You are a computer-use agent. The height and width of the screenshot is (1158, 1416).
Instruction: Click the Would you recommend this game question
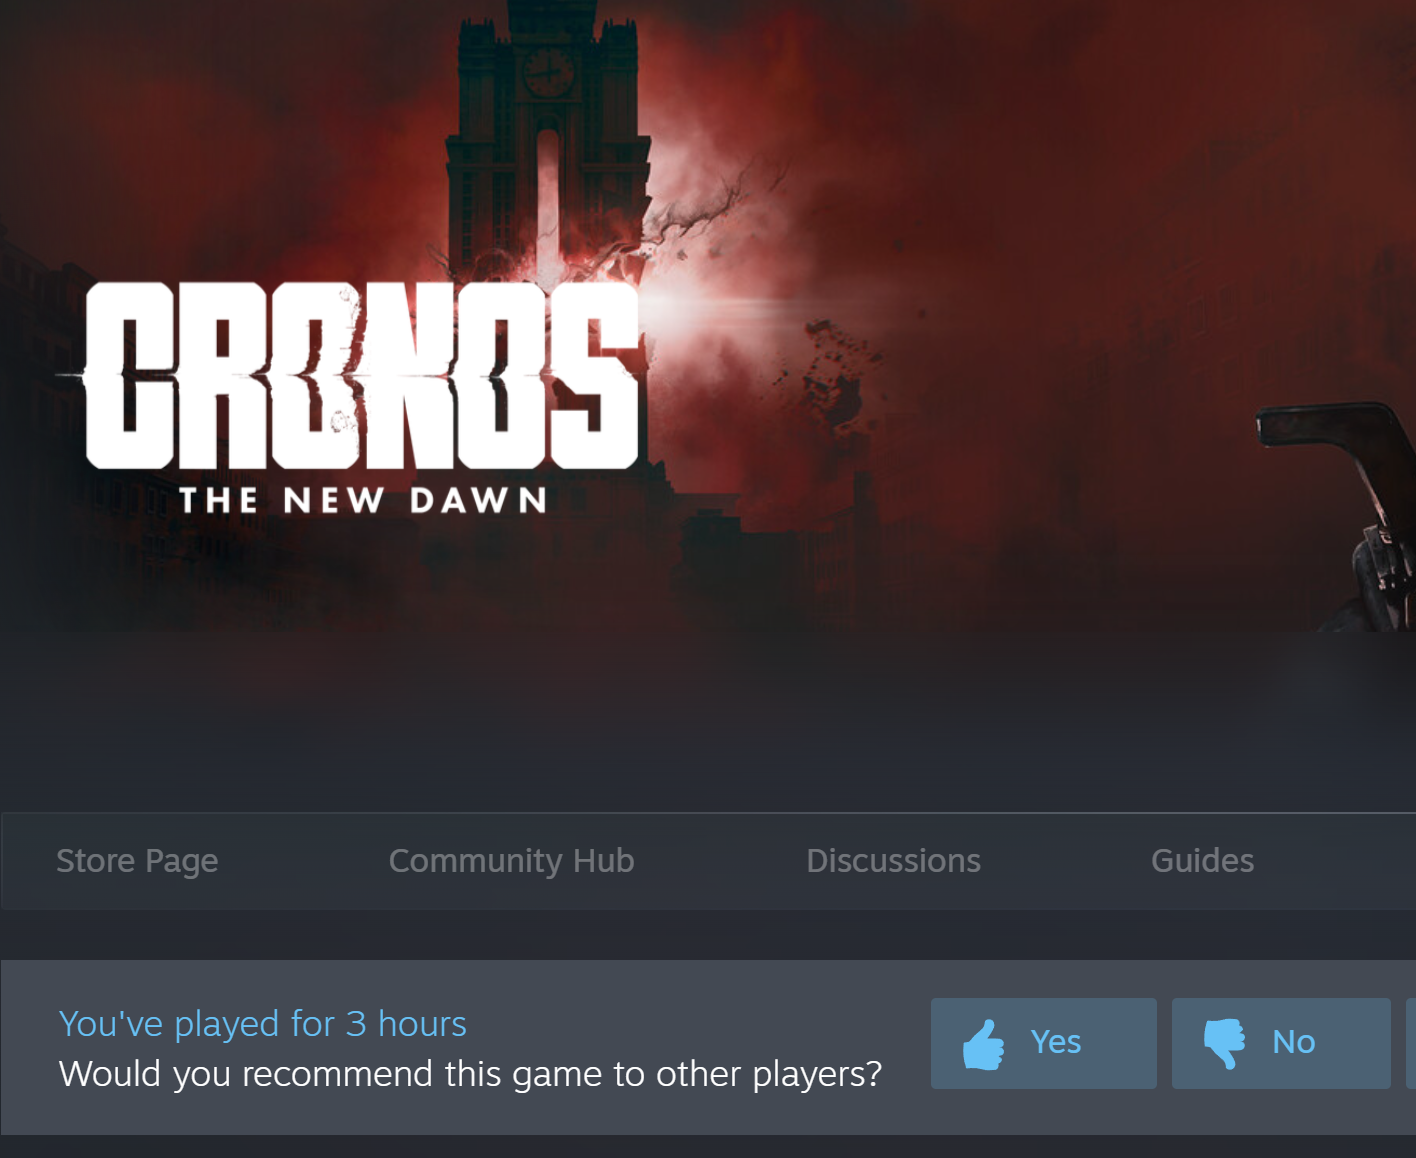point(471,1074)
